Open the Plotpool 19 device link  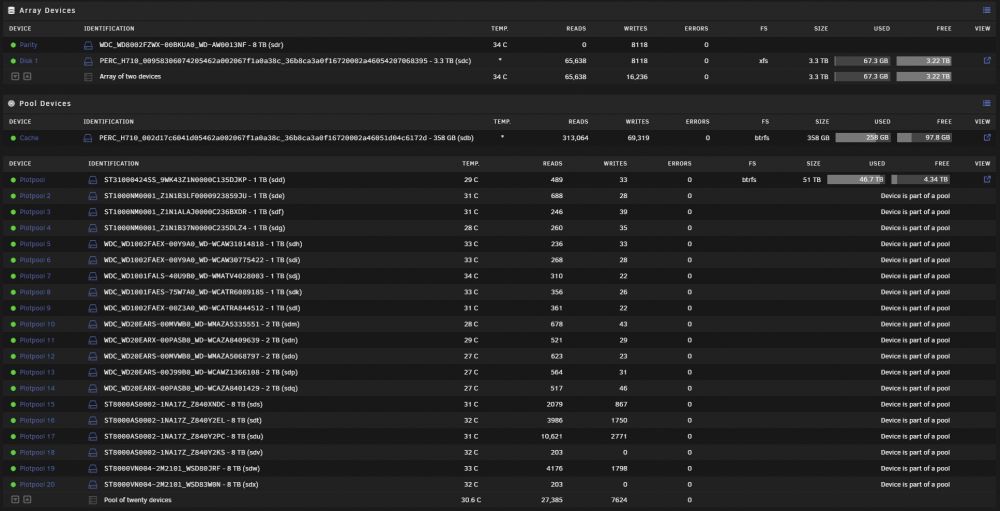(37, 468)
